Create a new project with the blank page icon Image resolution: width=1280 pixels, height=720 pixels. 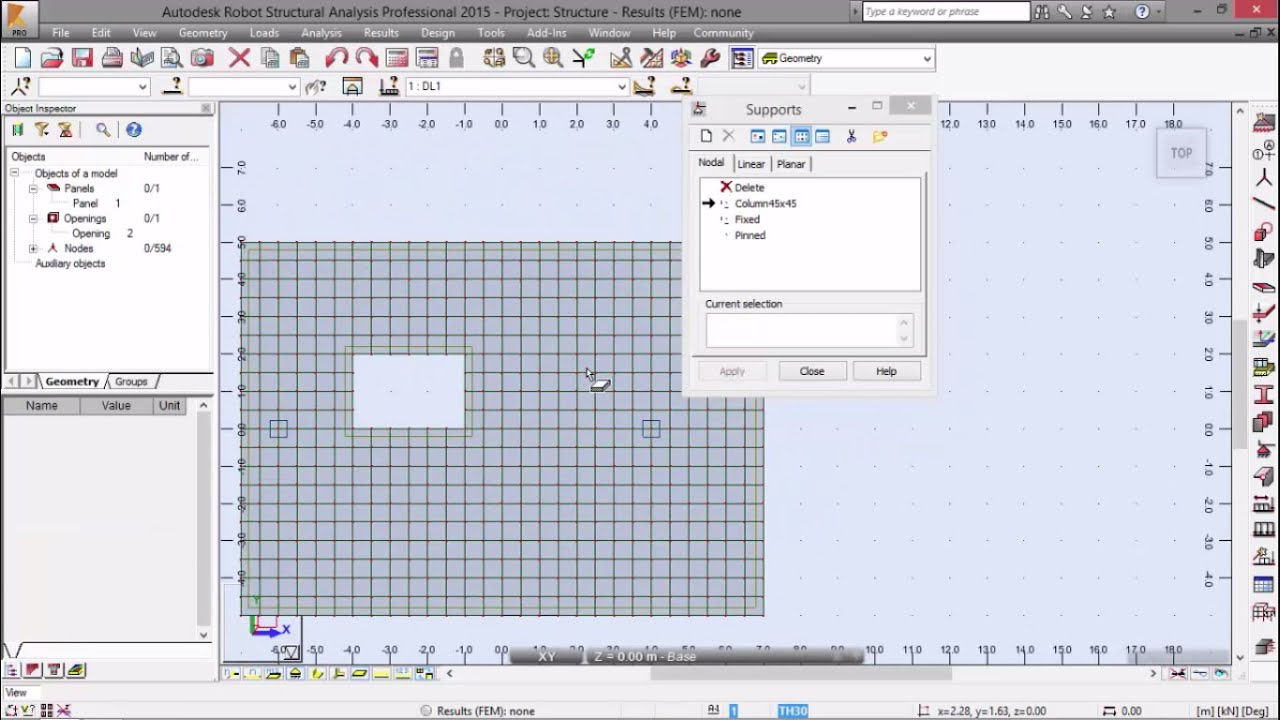[22, 58]
